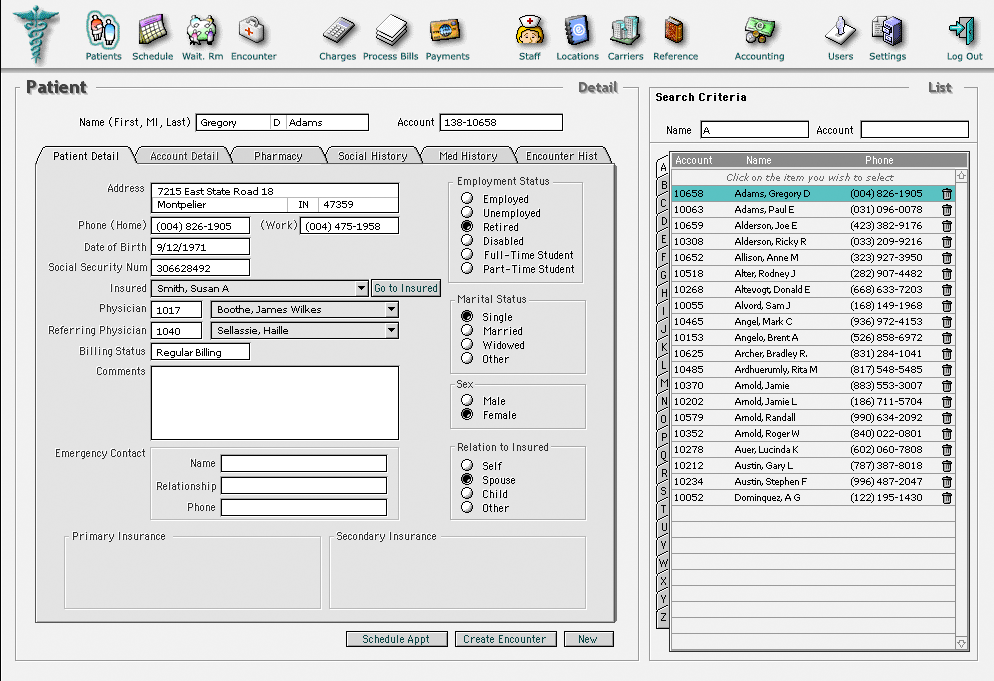Screen dimensions: 994x681
Task: Select the Austin, Gary L row
Action: [x=813, y=465]
